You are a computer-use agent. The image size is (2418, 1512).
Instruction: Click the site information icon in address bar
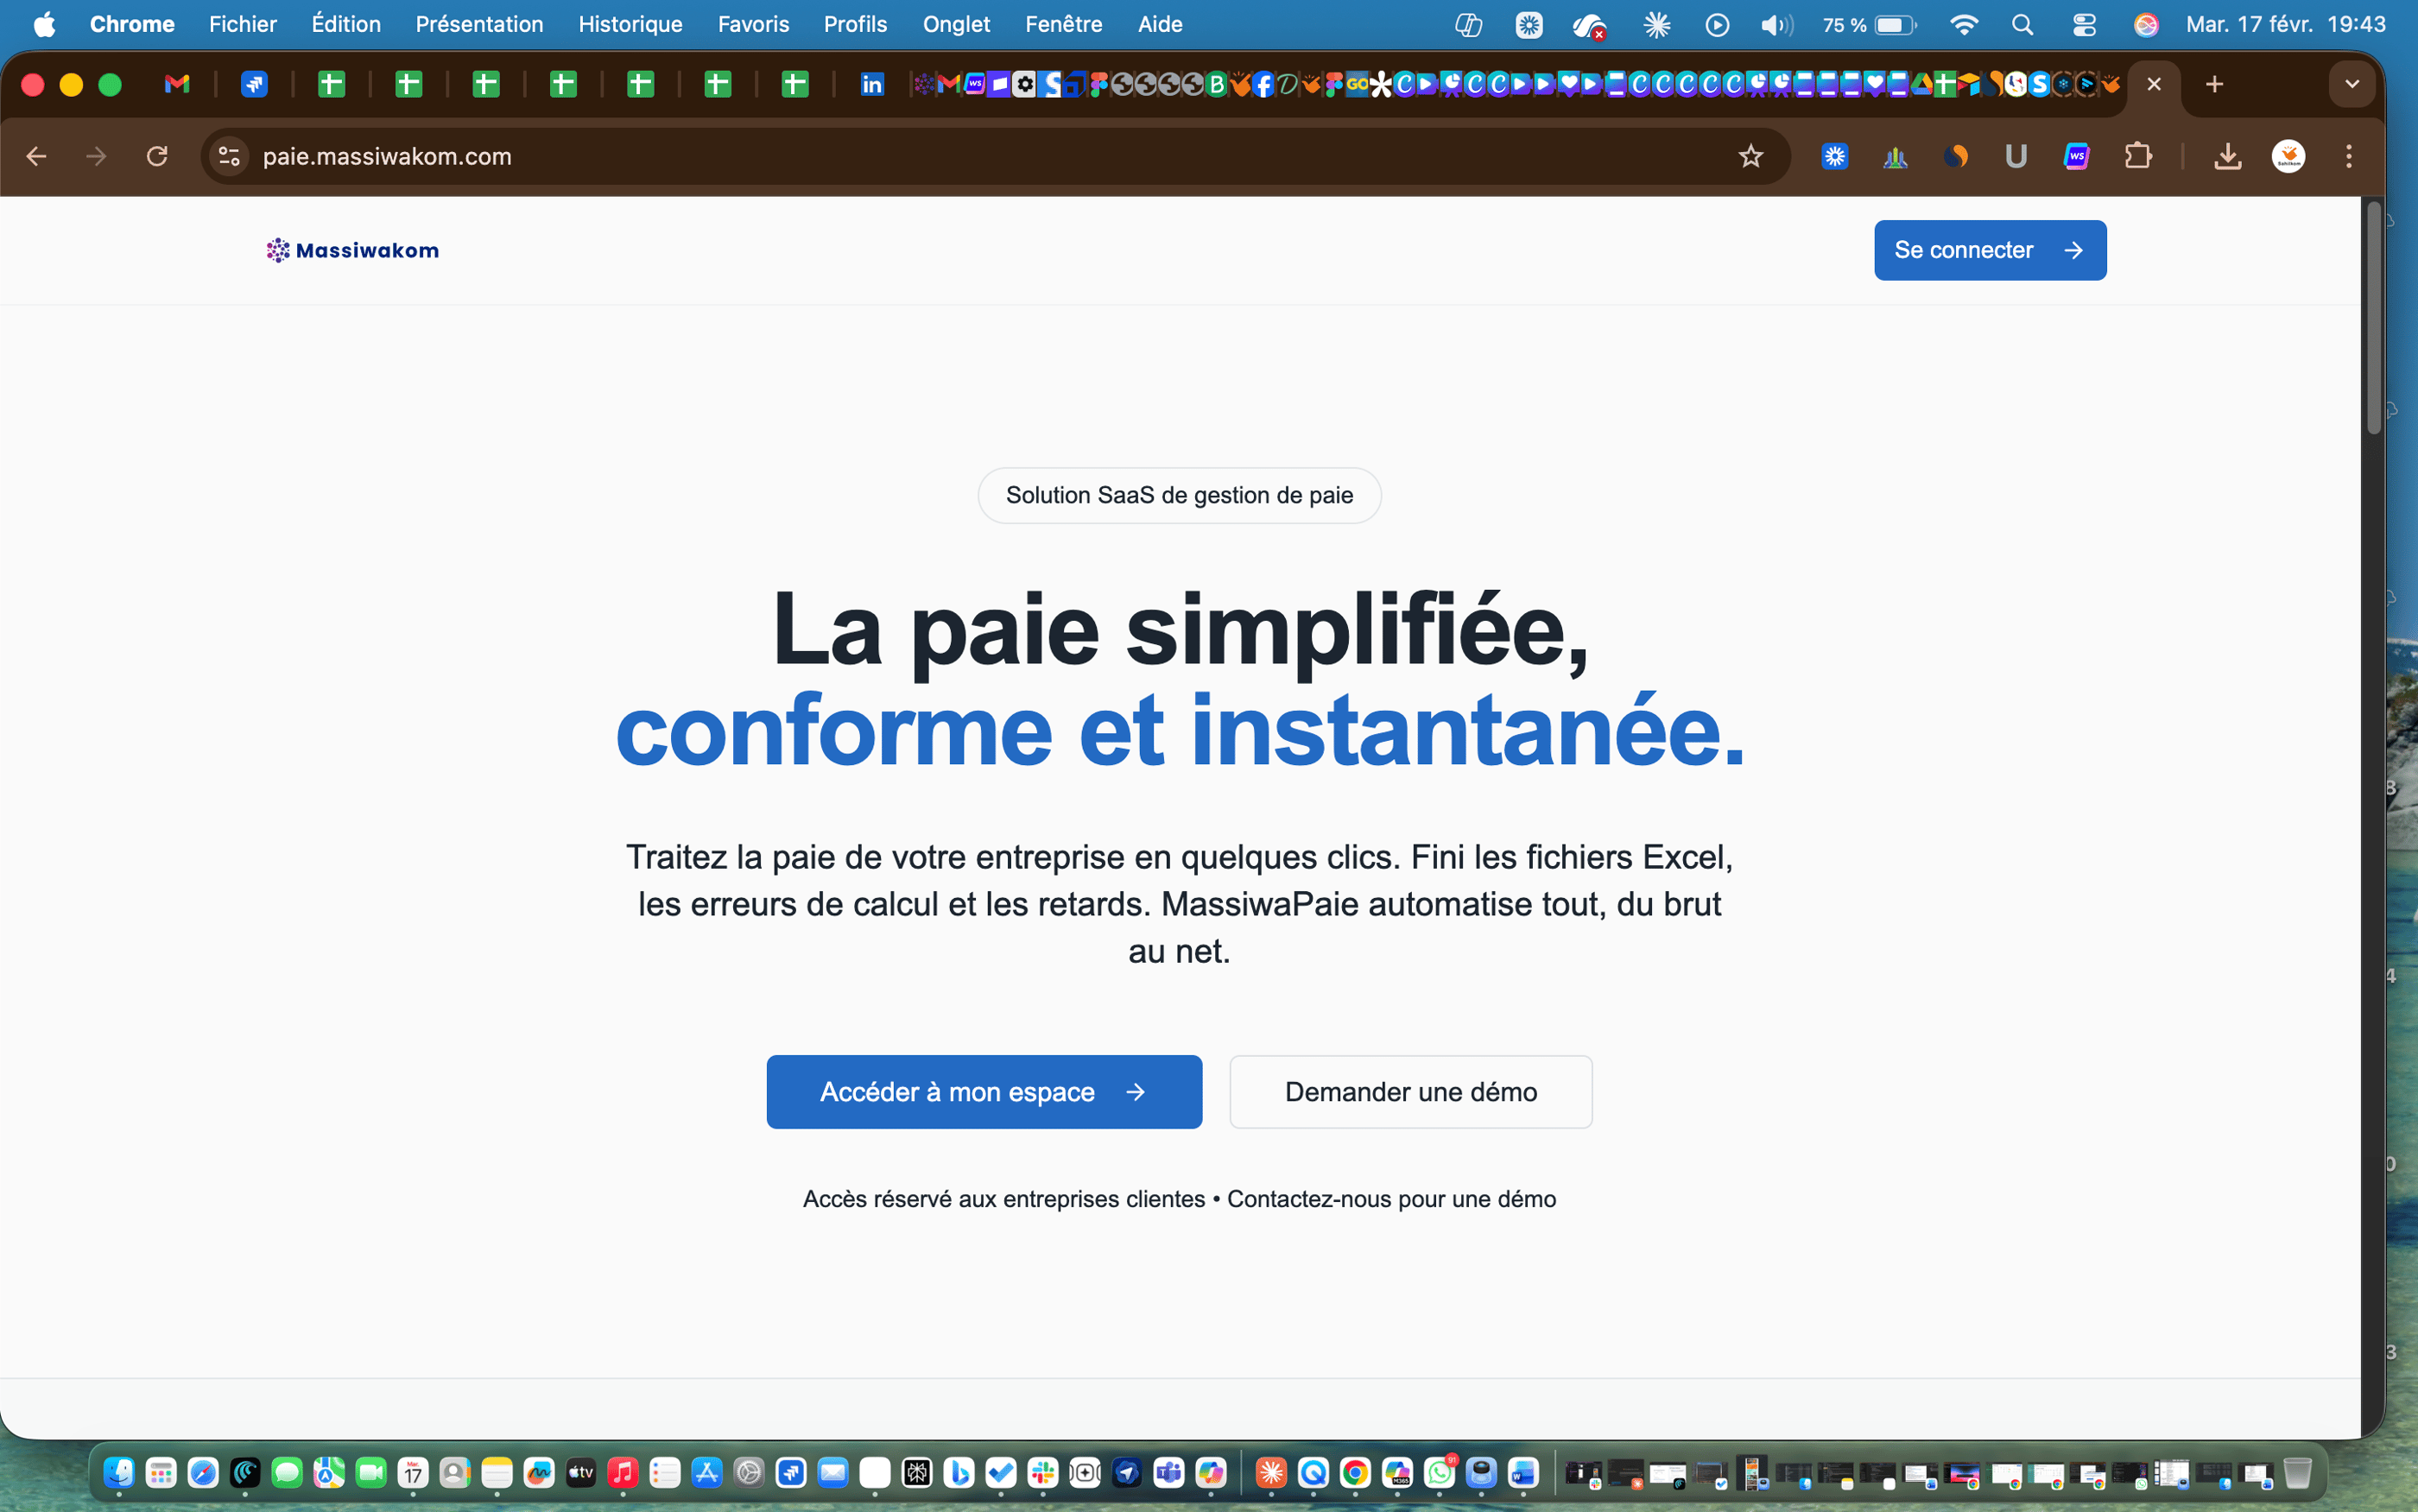tap(229, 156)
